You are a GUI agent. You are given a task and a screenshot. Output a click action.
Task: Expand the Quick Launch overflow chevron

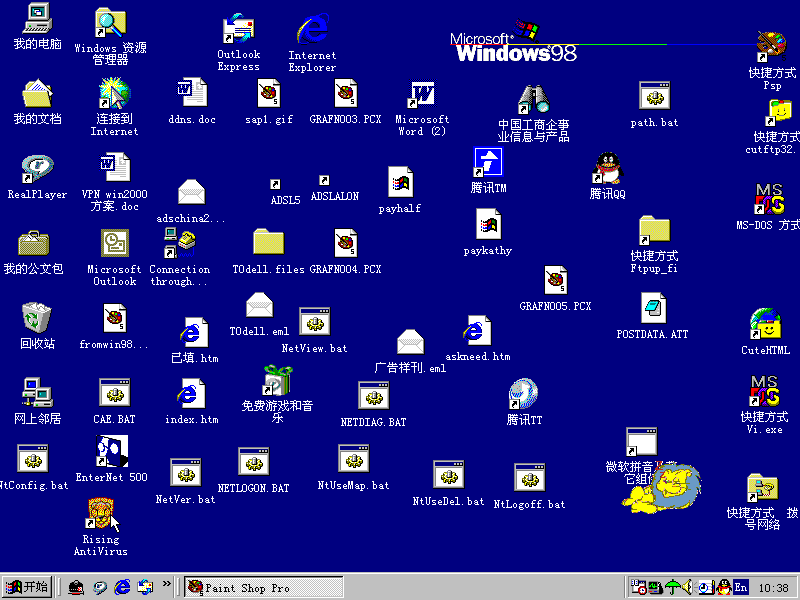pyautogui.click(x=166, y=584)
